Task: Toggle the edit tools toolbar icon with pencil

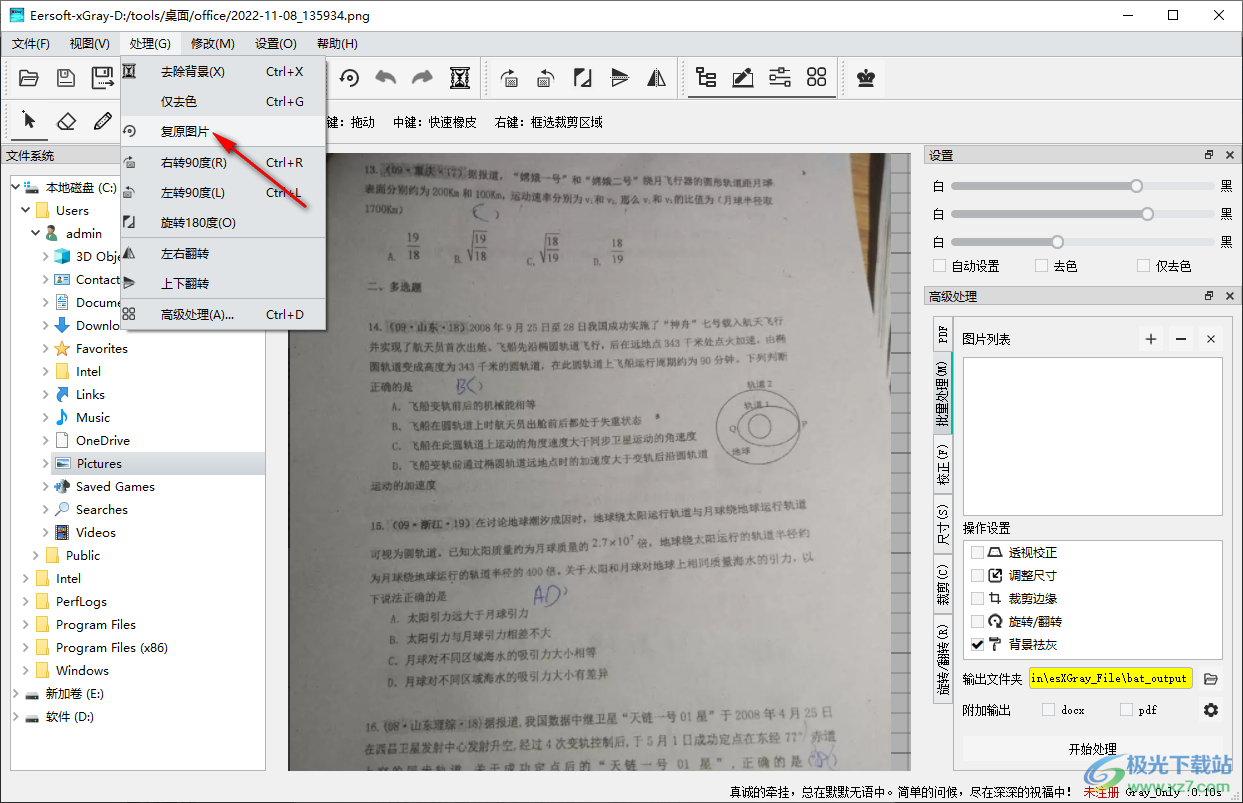Action: tap(743, 77)
